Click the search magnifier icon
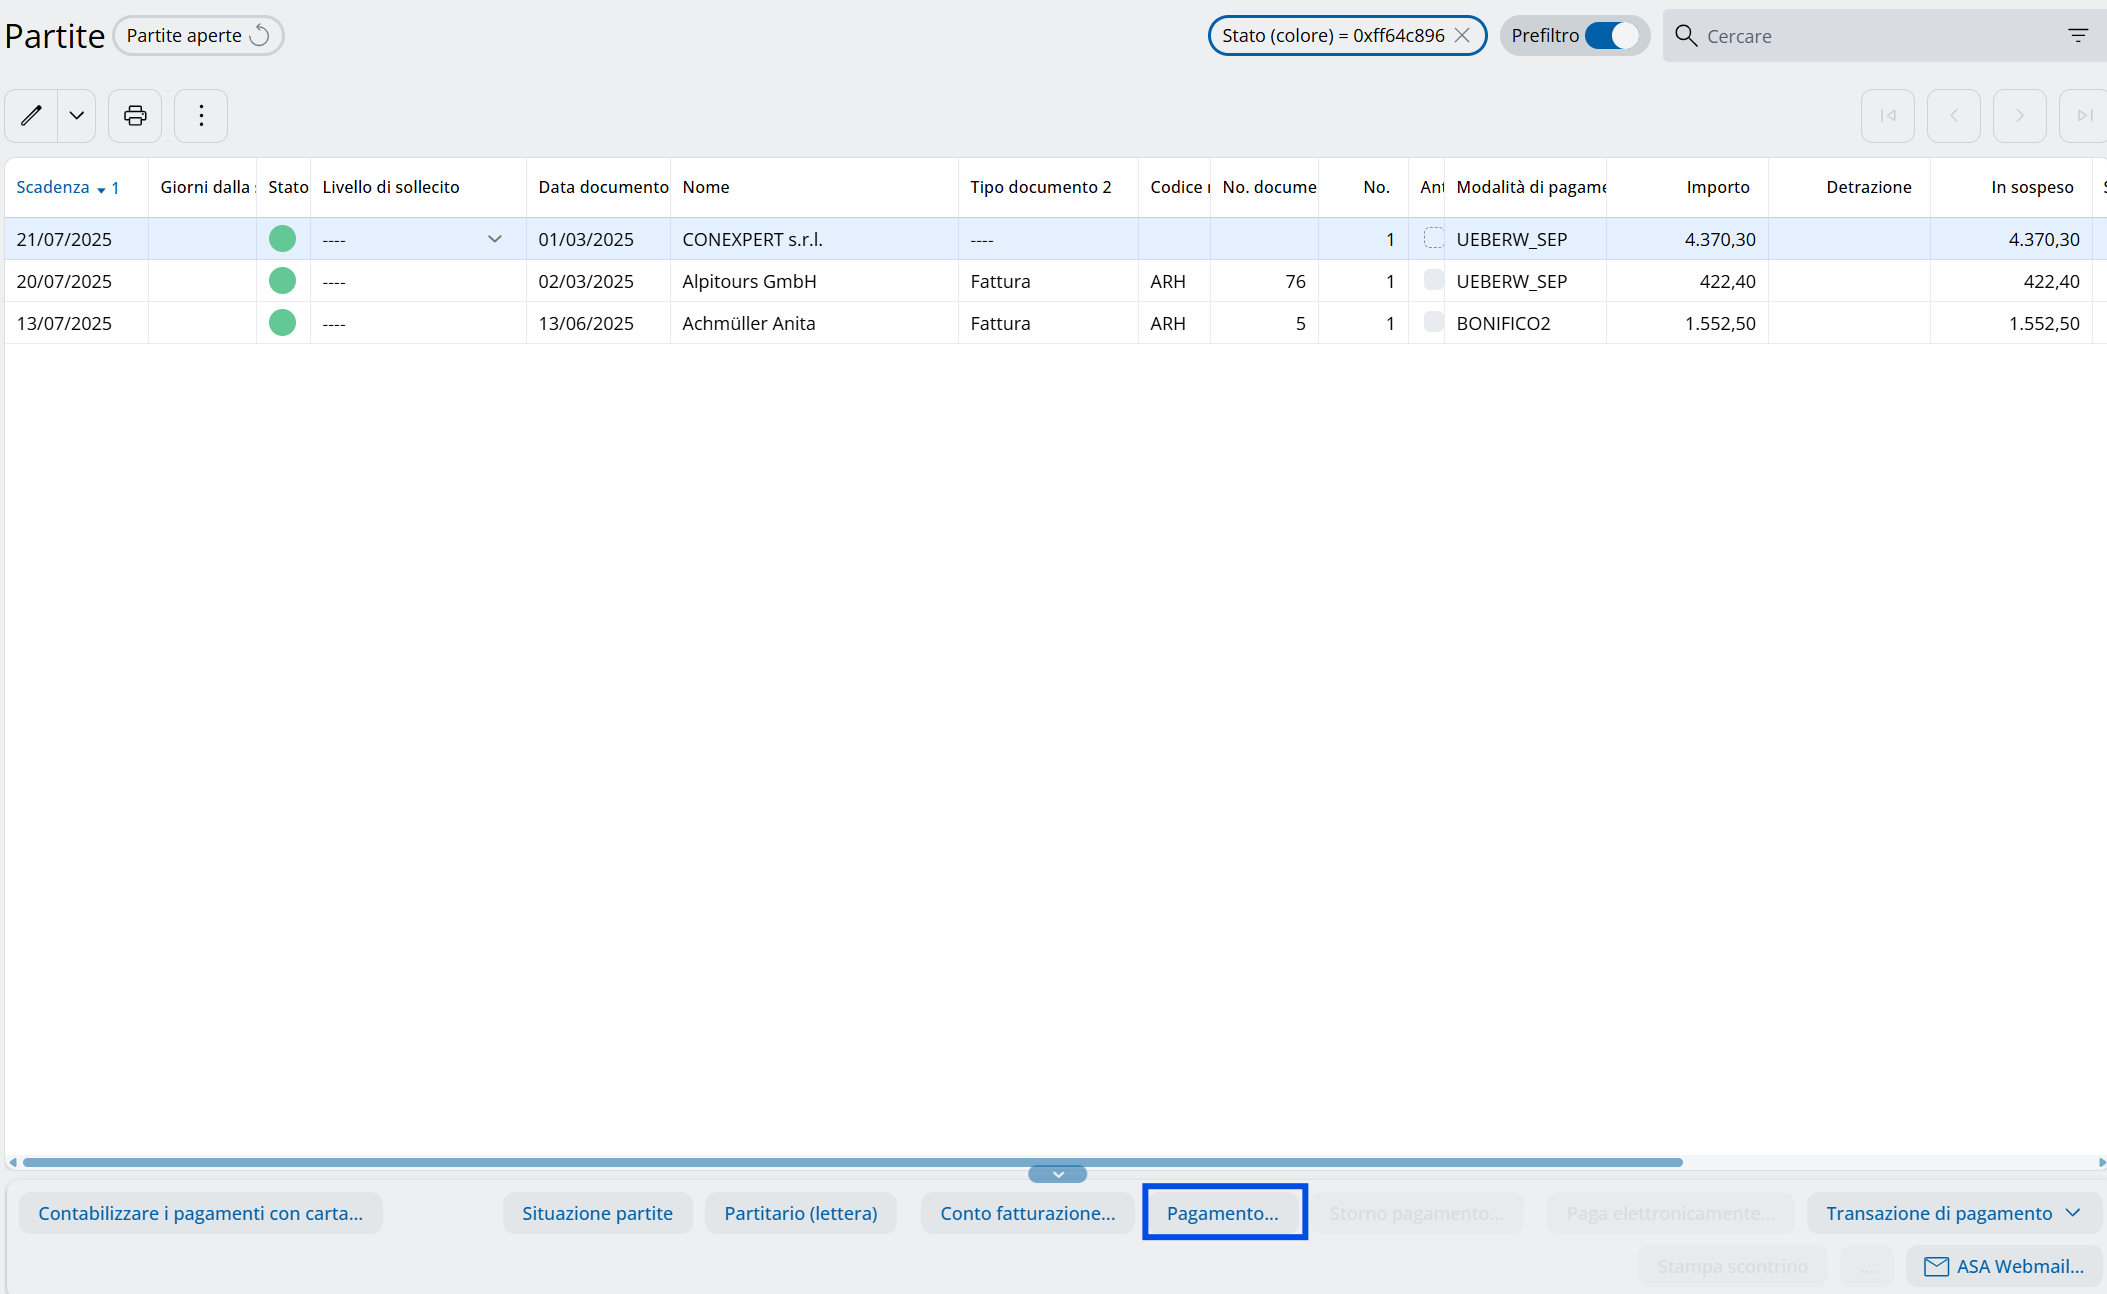This screenshot has height=1294, width=2107. click(1686, 36)
